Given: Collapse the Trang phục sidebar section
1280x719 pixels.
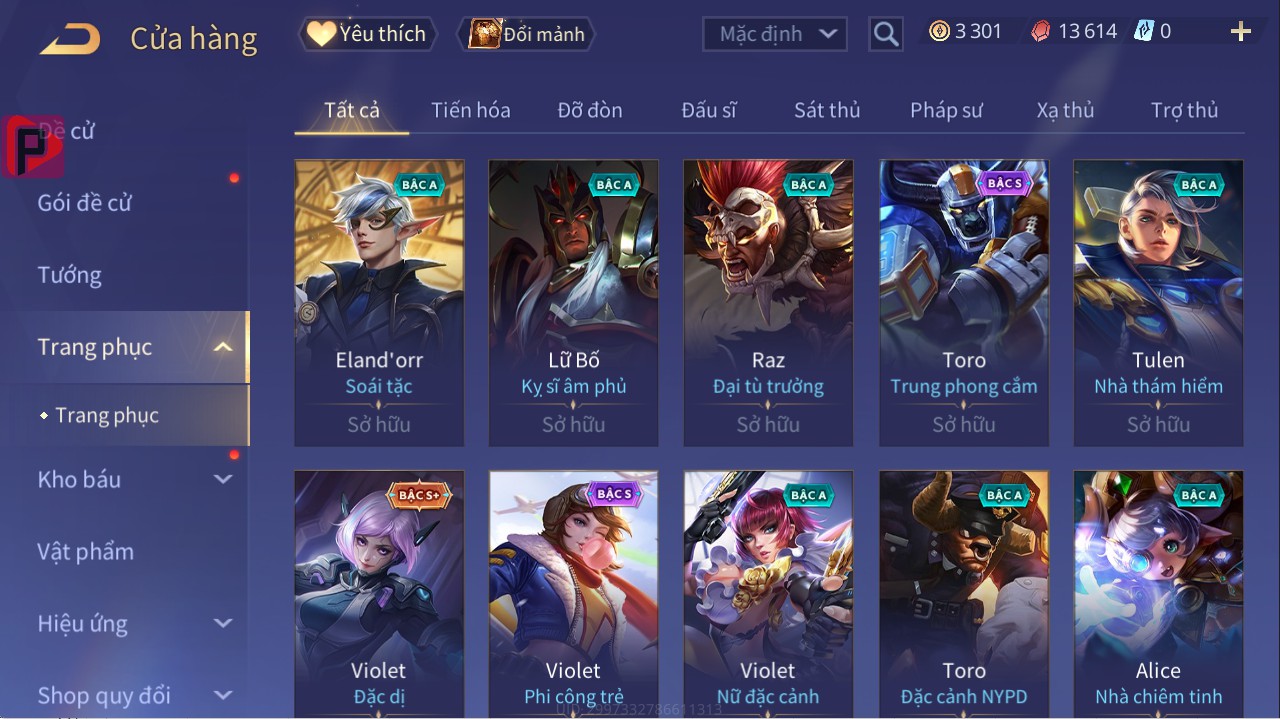Looking at the screenshot, I should tap(223, 347).
